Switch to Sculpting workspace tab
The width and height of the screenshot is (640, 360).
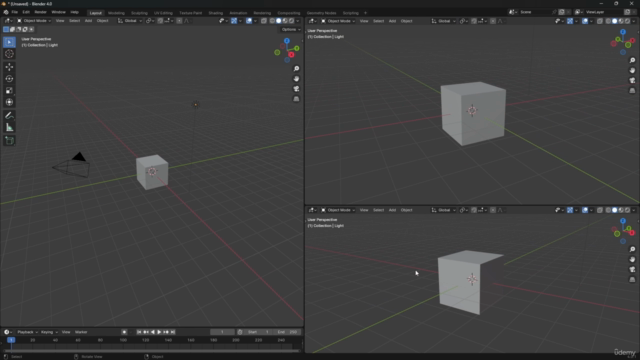tap(139, 13)
